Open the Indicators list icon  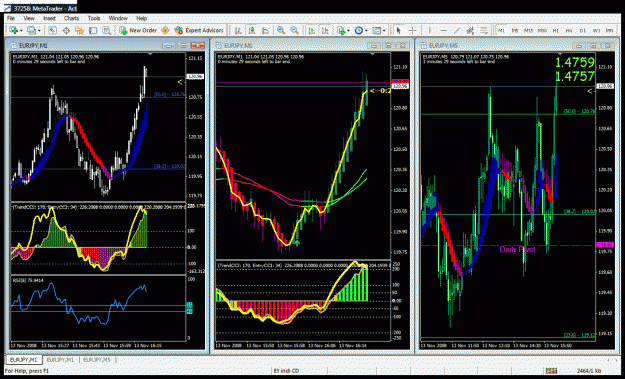point(341,30)
